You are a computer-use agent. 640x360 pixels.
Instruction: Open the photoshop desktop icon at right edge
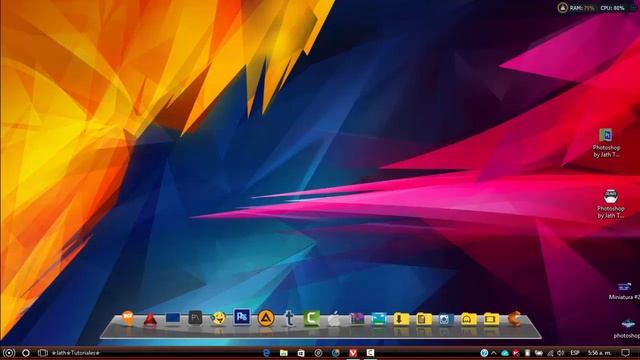pyautogui.click(x=627, y=329)
